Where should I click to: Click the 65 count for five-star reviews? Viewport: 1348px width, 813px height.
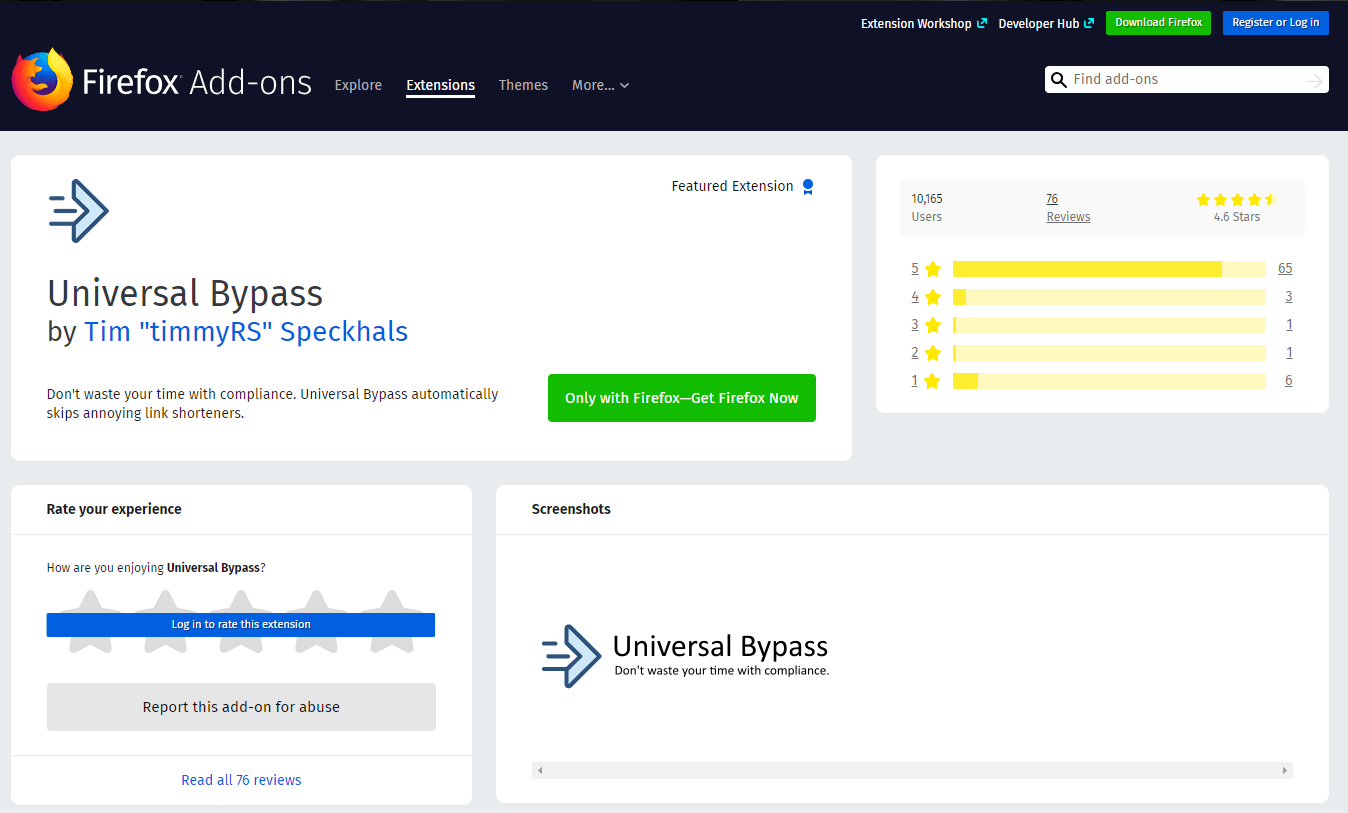click(x=1285, y=268)
